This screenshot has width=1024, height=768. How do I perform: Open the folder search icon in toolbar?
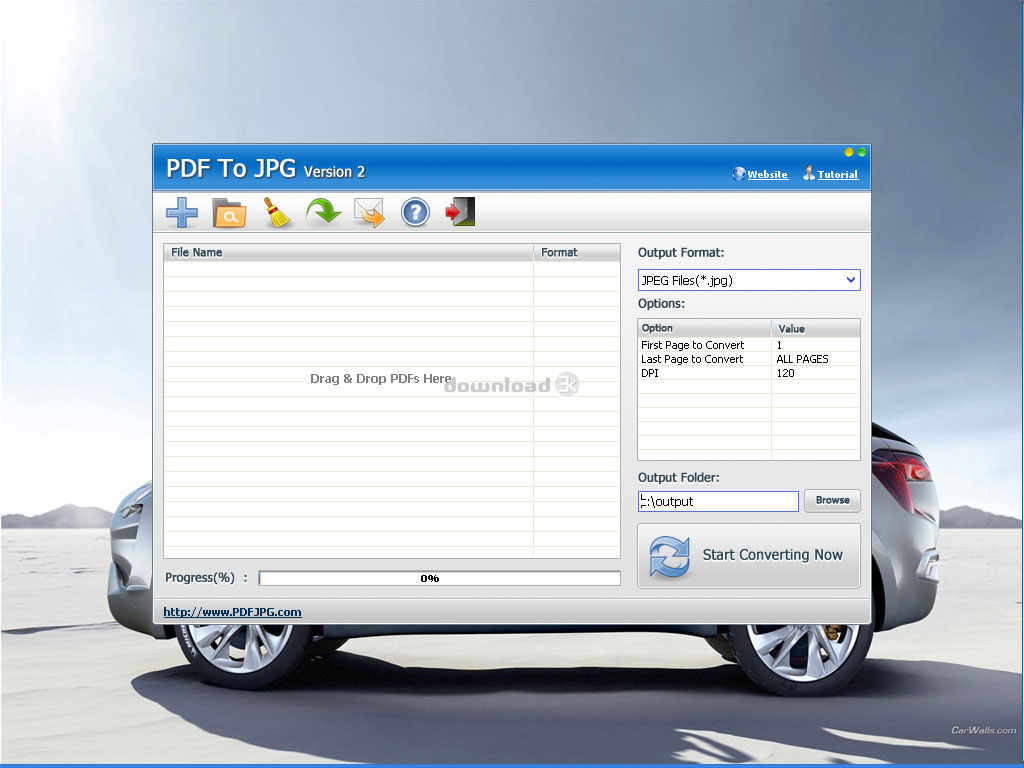[x=229, y=213]
